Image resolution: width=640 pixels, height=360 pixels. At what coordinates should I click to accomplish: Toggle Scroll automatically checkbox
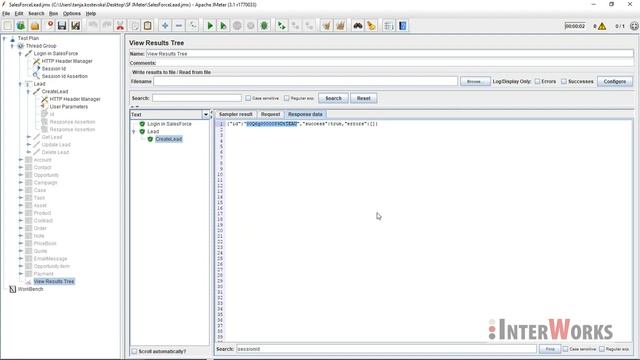(x=134, y=351)
